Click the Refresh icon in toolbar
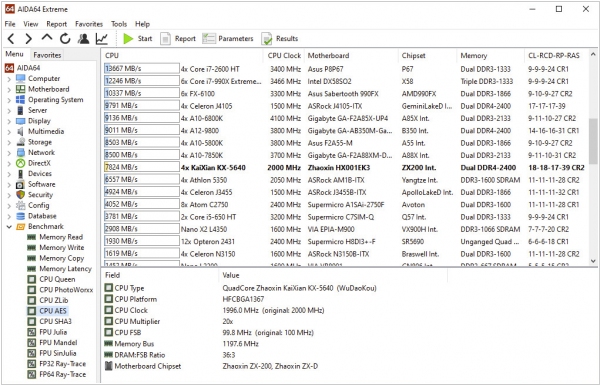This screenshot has height=385, width=600. click(65, 39)
